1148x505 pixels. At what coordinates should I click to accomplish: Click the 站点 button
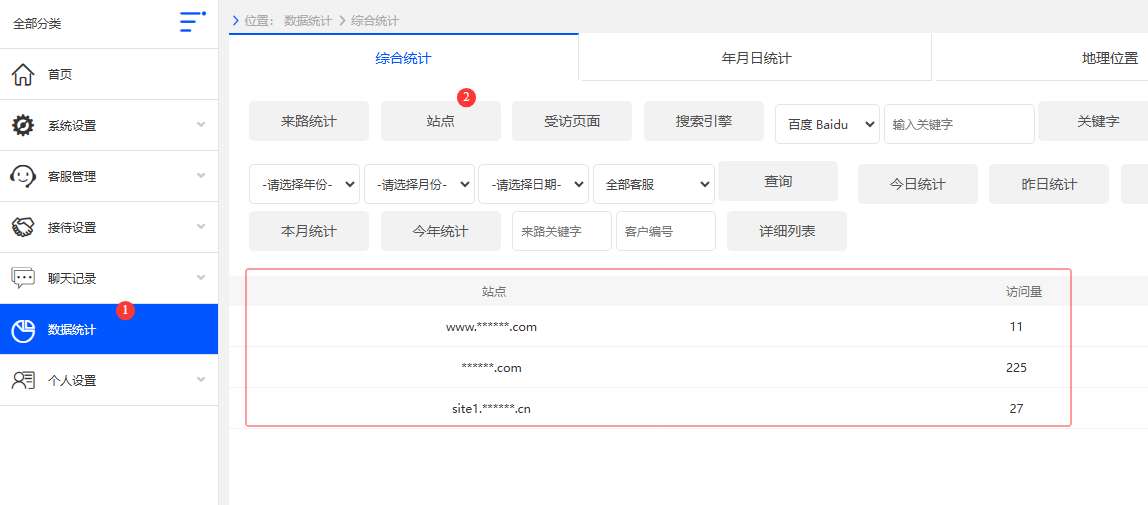[441, 121]
